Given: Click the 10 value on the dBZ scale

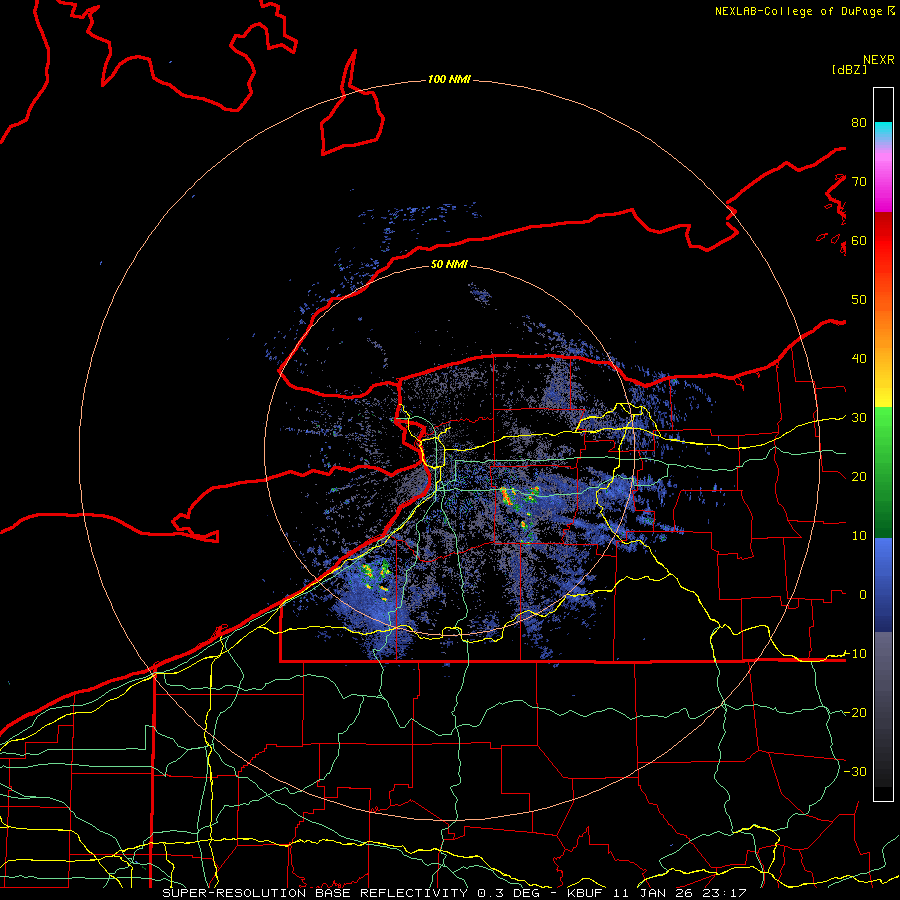Looking at the screenshot, I should tap(859, 536).
